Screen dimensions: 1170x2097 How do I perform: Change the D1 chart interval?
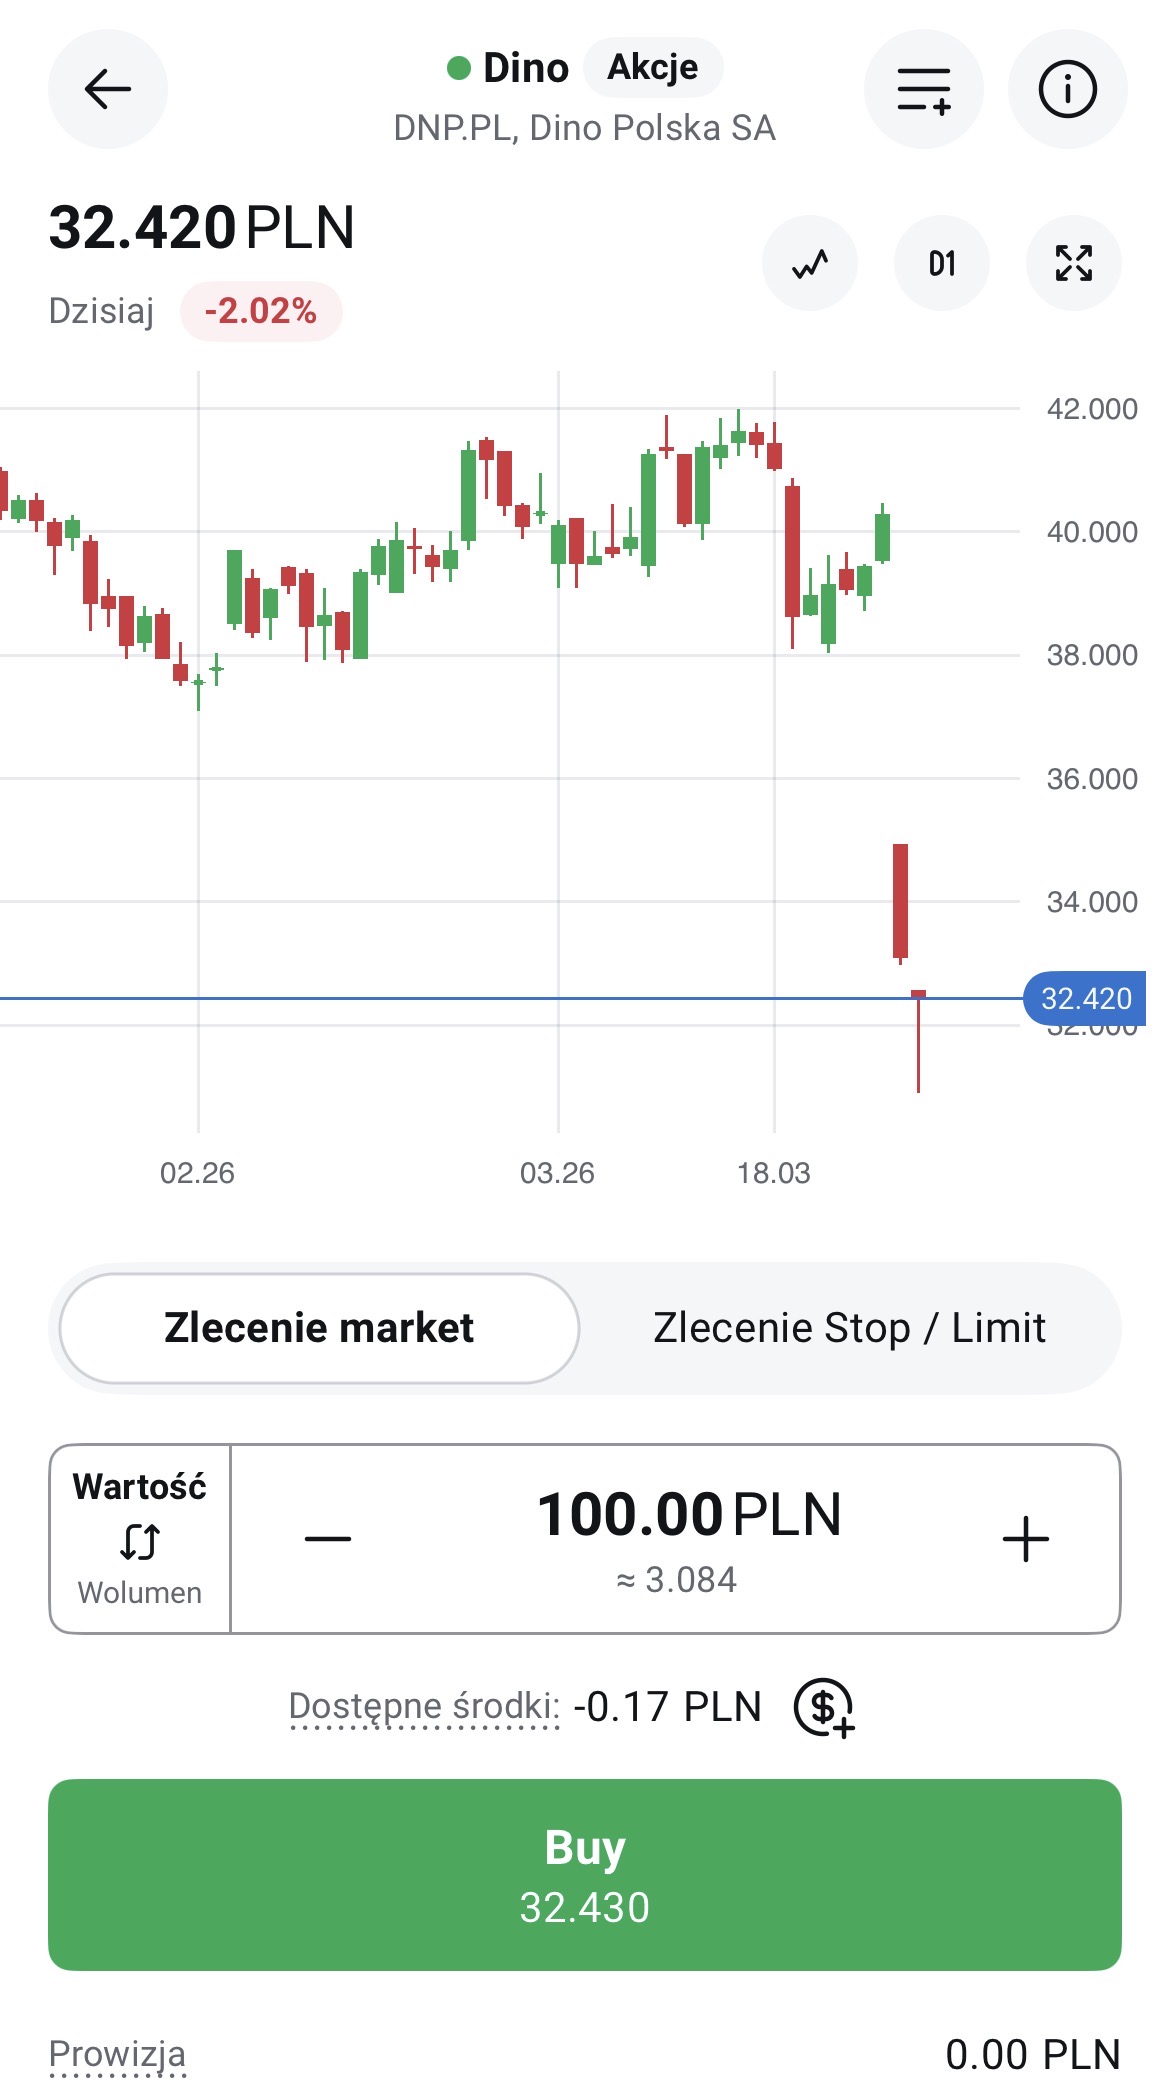[941, 263]
